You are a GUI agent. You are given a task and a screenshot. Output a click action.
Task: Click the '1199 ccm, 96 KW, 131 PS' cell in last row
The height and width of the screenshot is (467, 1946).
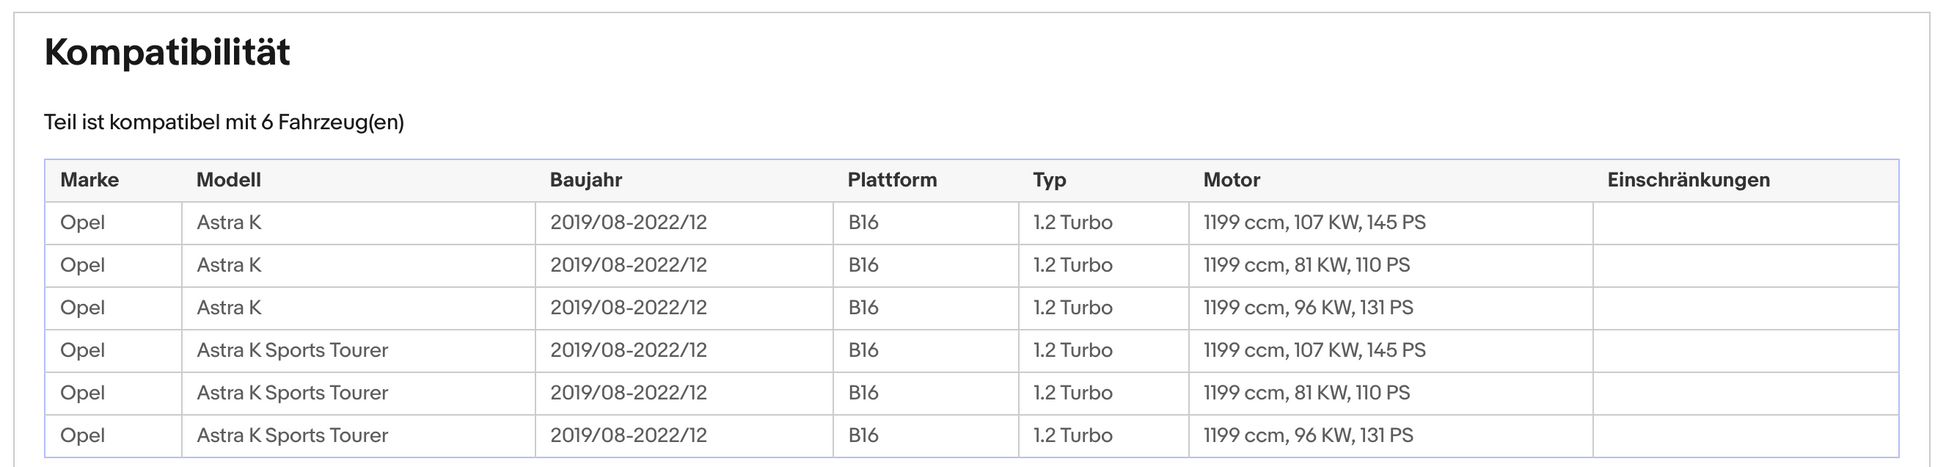tap(1390, 436)
